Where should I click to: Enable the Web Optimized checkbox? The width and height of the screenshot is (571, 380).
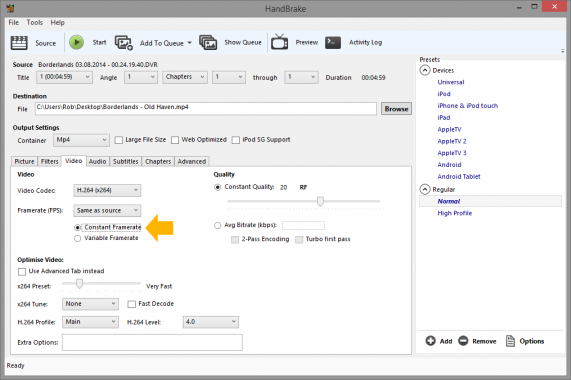tap(175, 140)
